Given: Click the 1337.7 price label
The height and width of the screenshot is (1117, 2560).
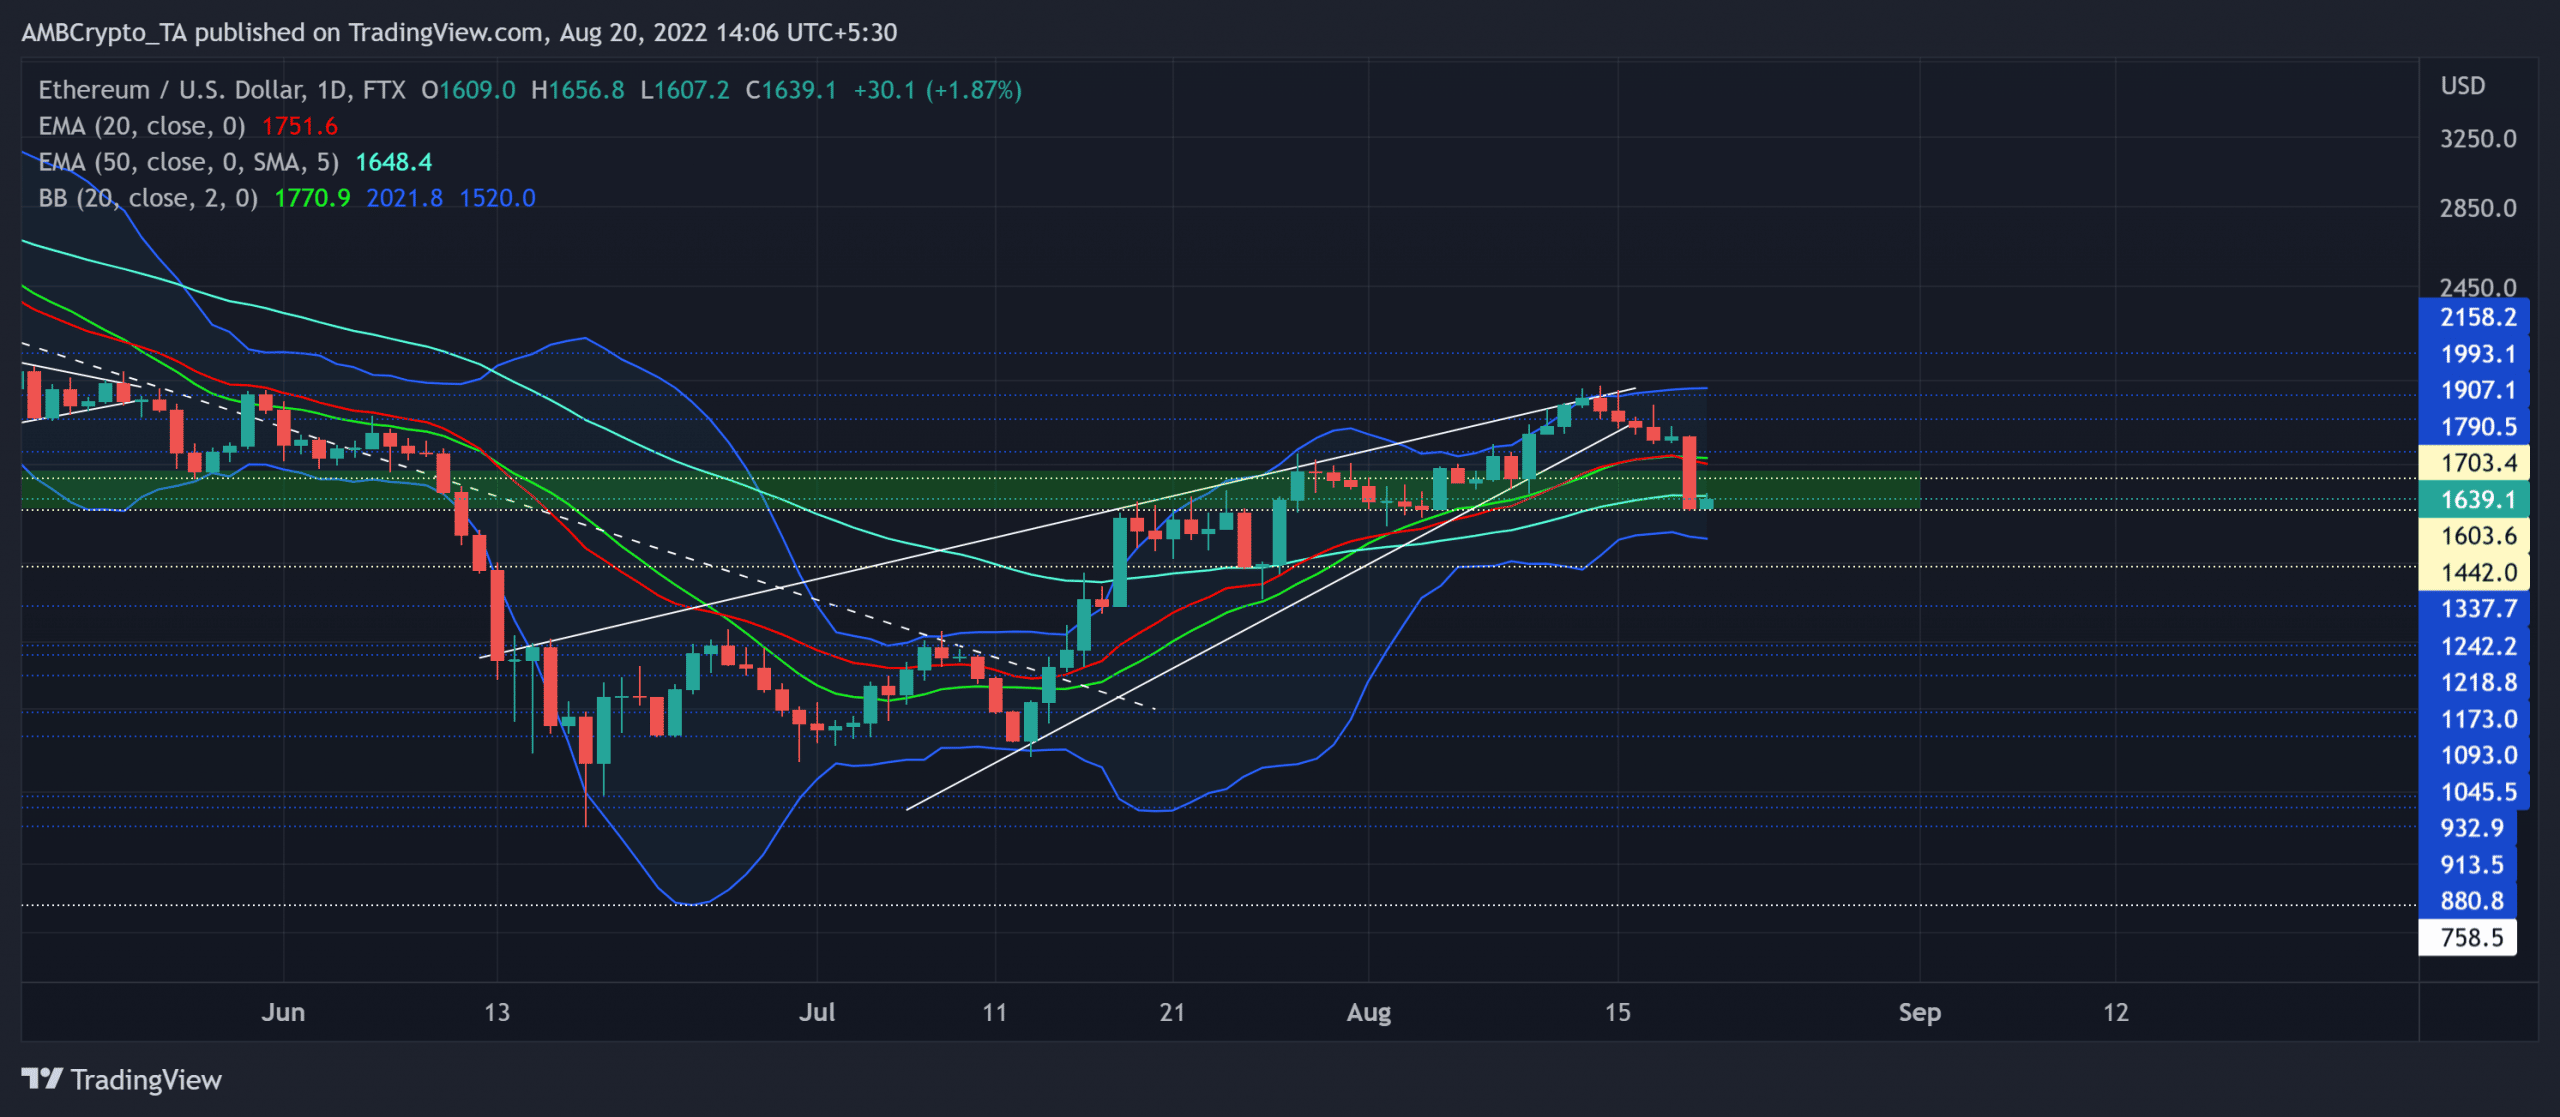Looking at the screenshot, I should [x=2474, y=609].
